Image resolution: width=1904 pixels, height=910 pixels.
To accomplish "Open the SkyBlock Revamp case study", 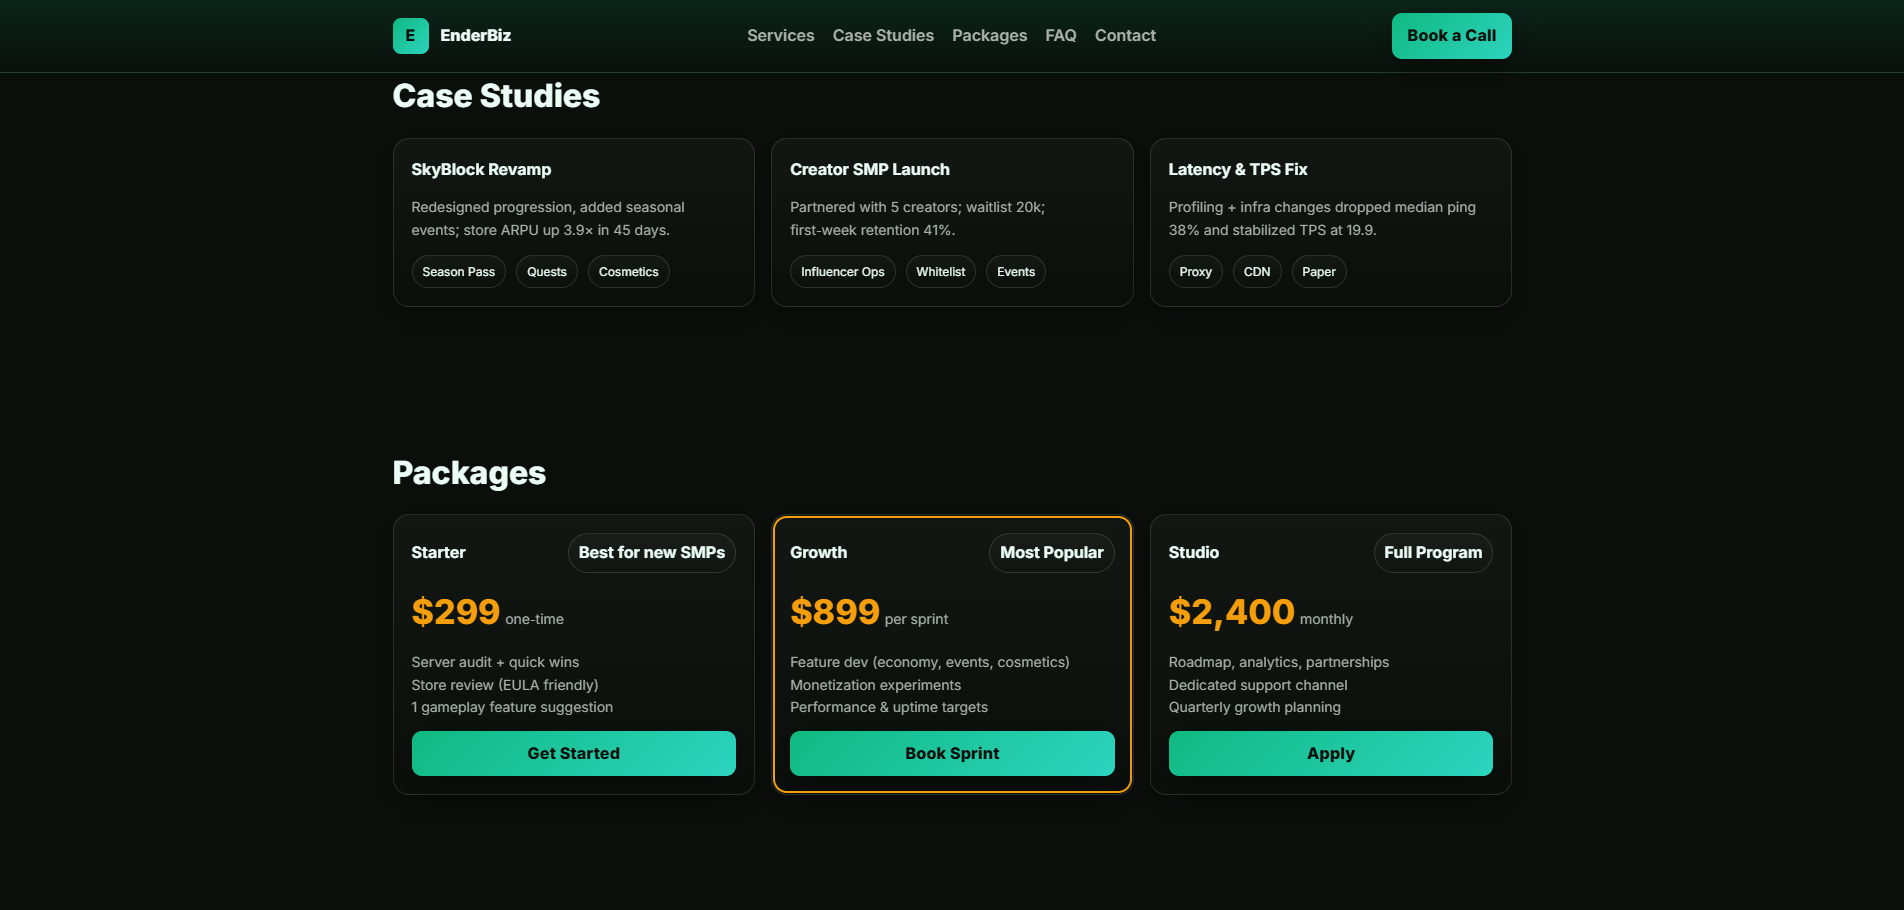I will (x=481, y=170).
